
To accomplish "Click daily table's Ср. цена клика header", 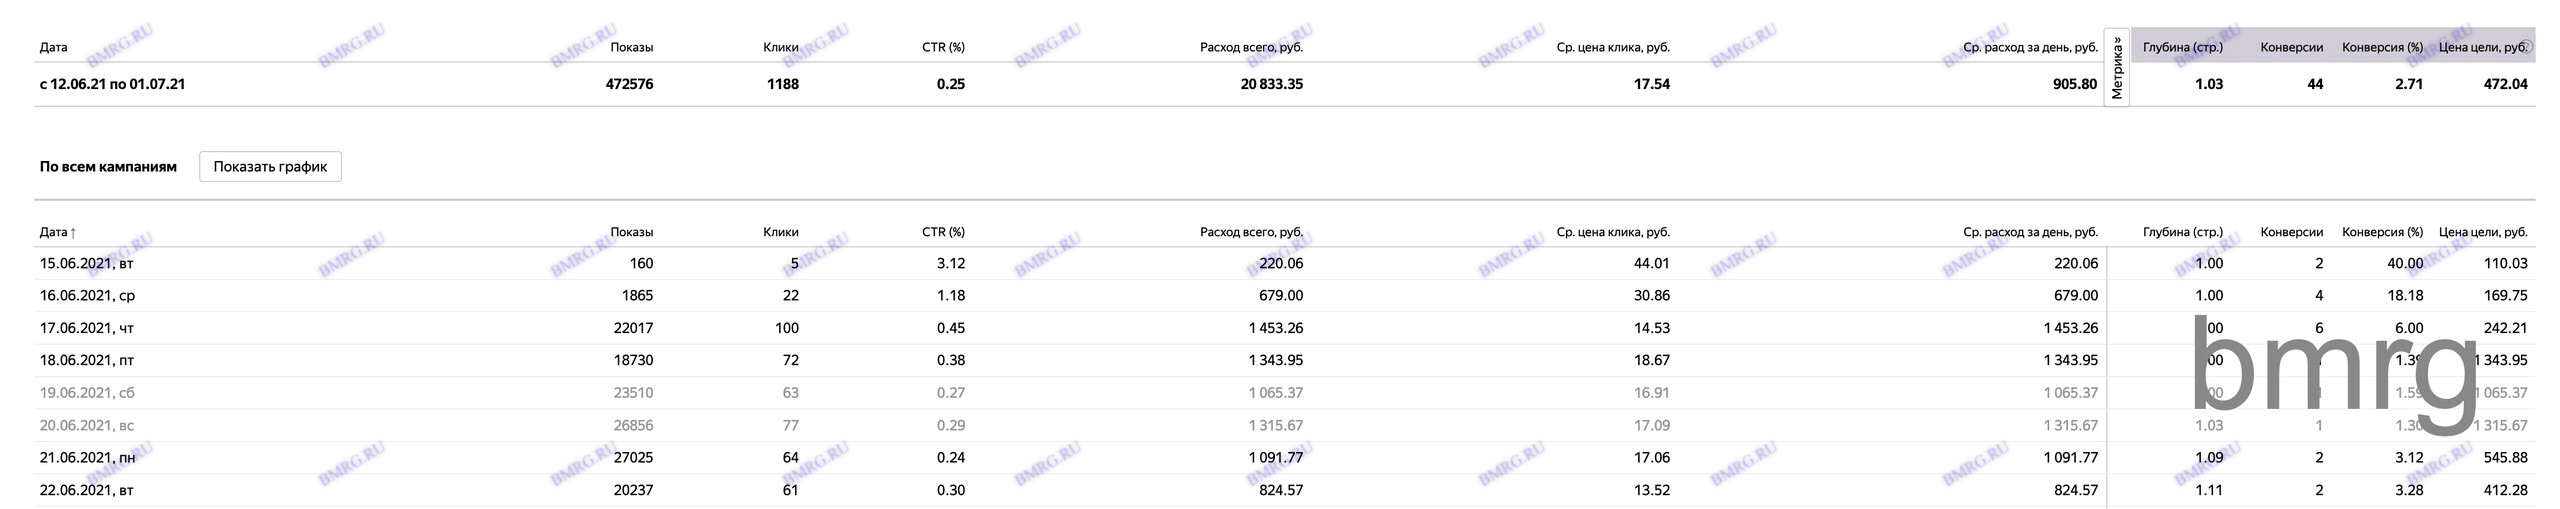I will (1612, 232).
